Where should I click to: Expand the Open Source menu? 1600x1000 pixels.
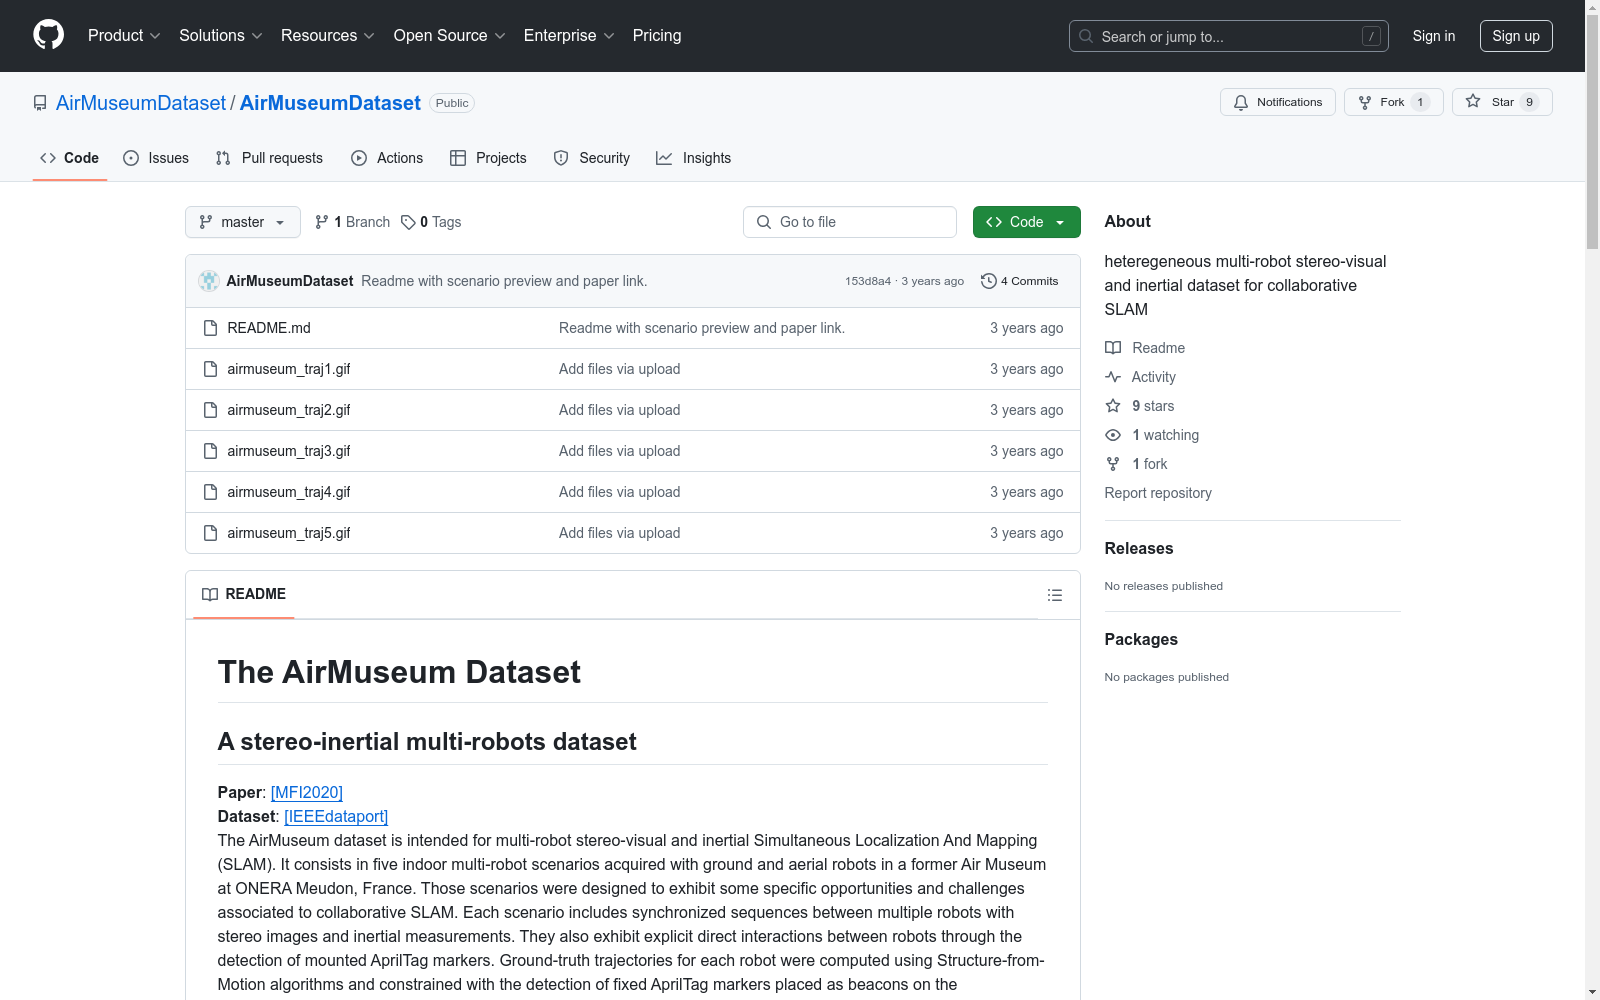point(450,36)
